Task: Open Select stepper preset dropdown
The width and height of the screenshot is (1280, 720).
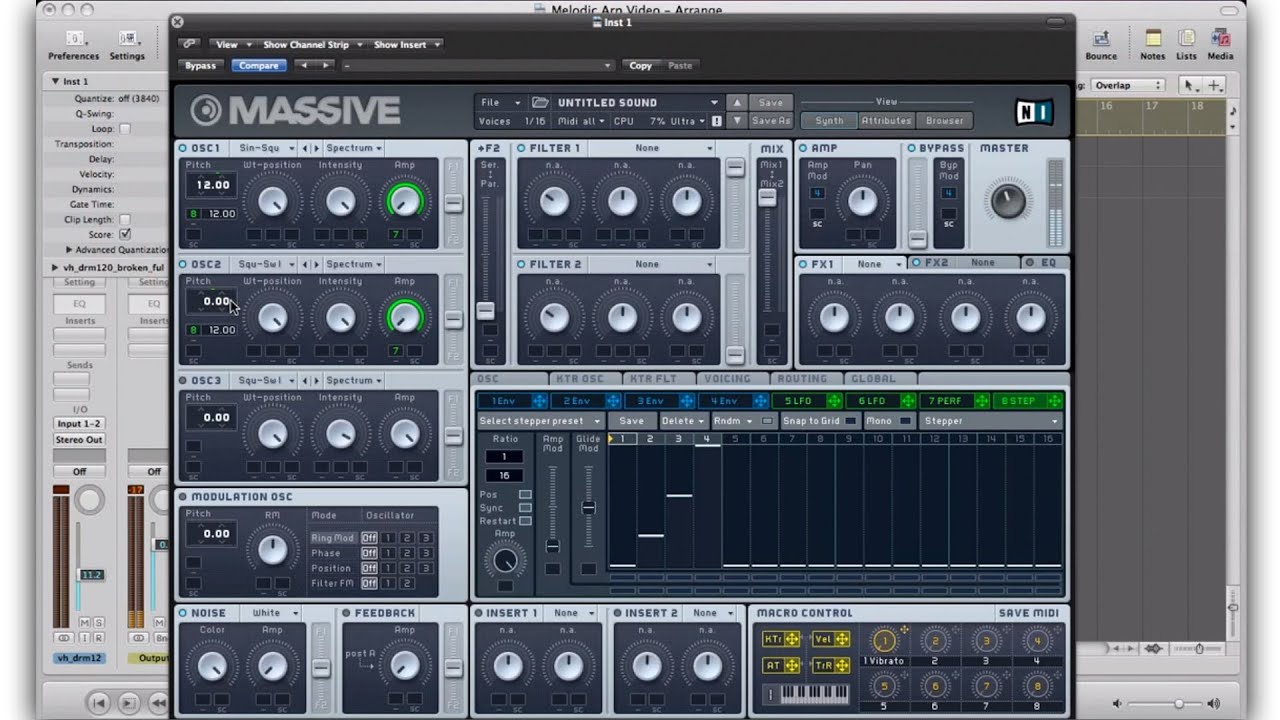Action: point(541,421)
